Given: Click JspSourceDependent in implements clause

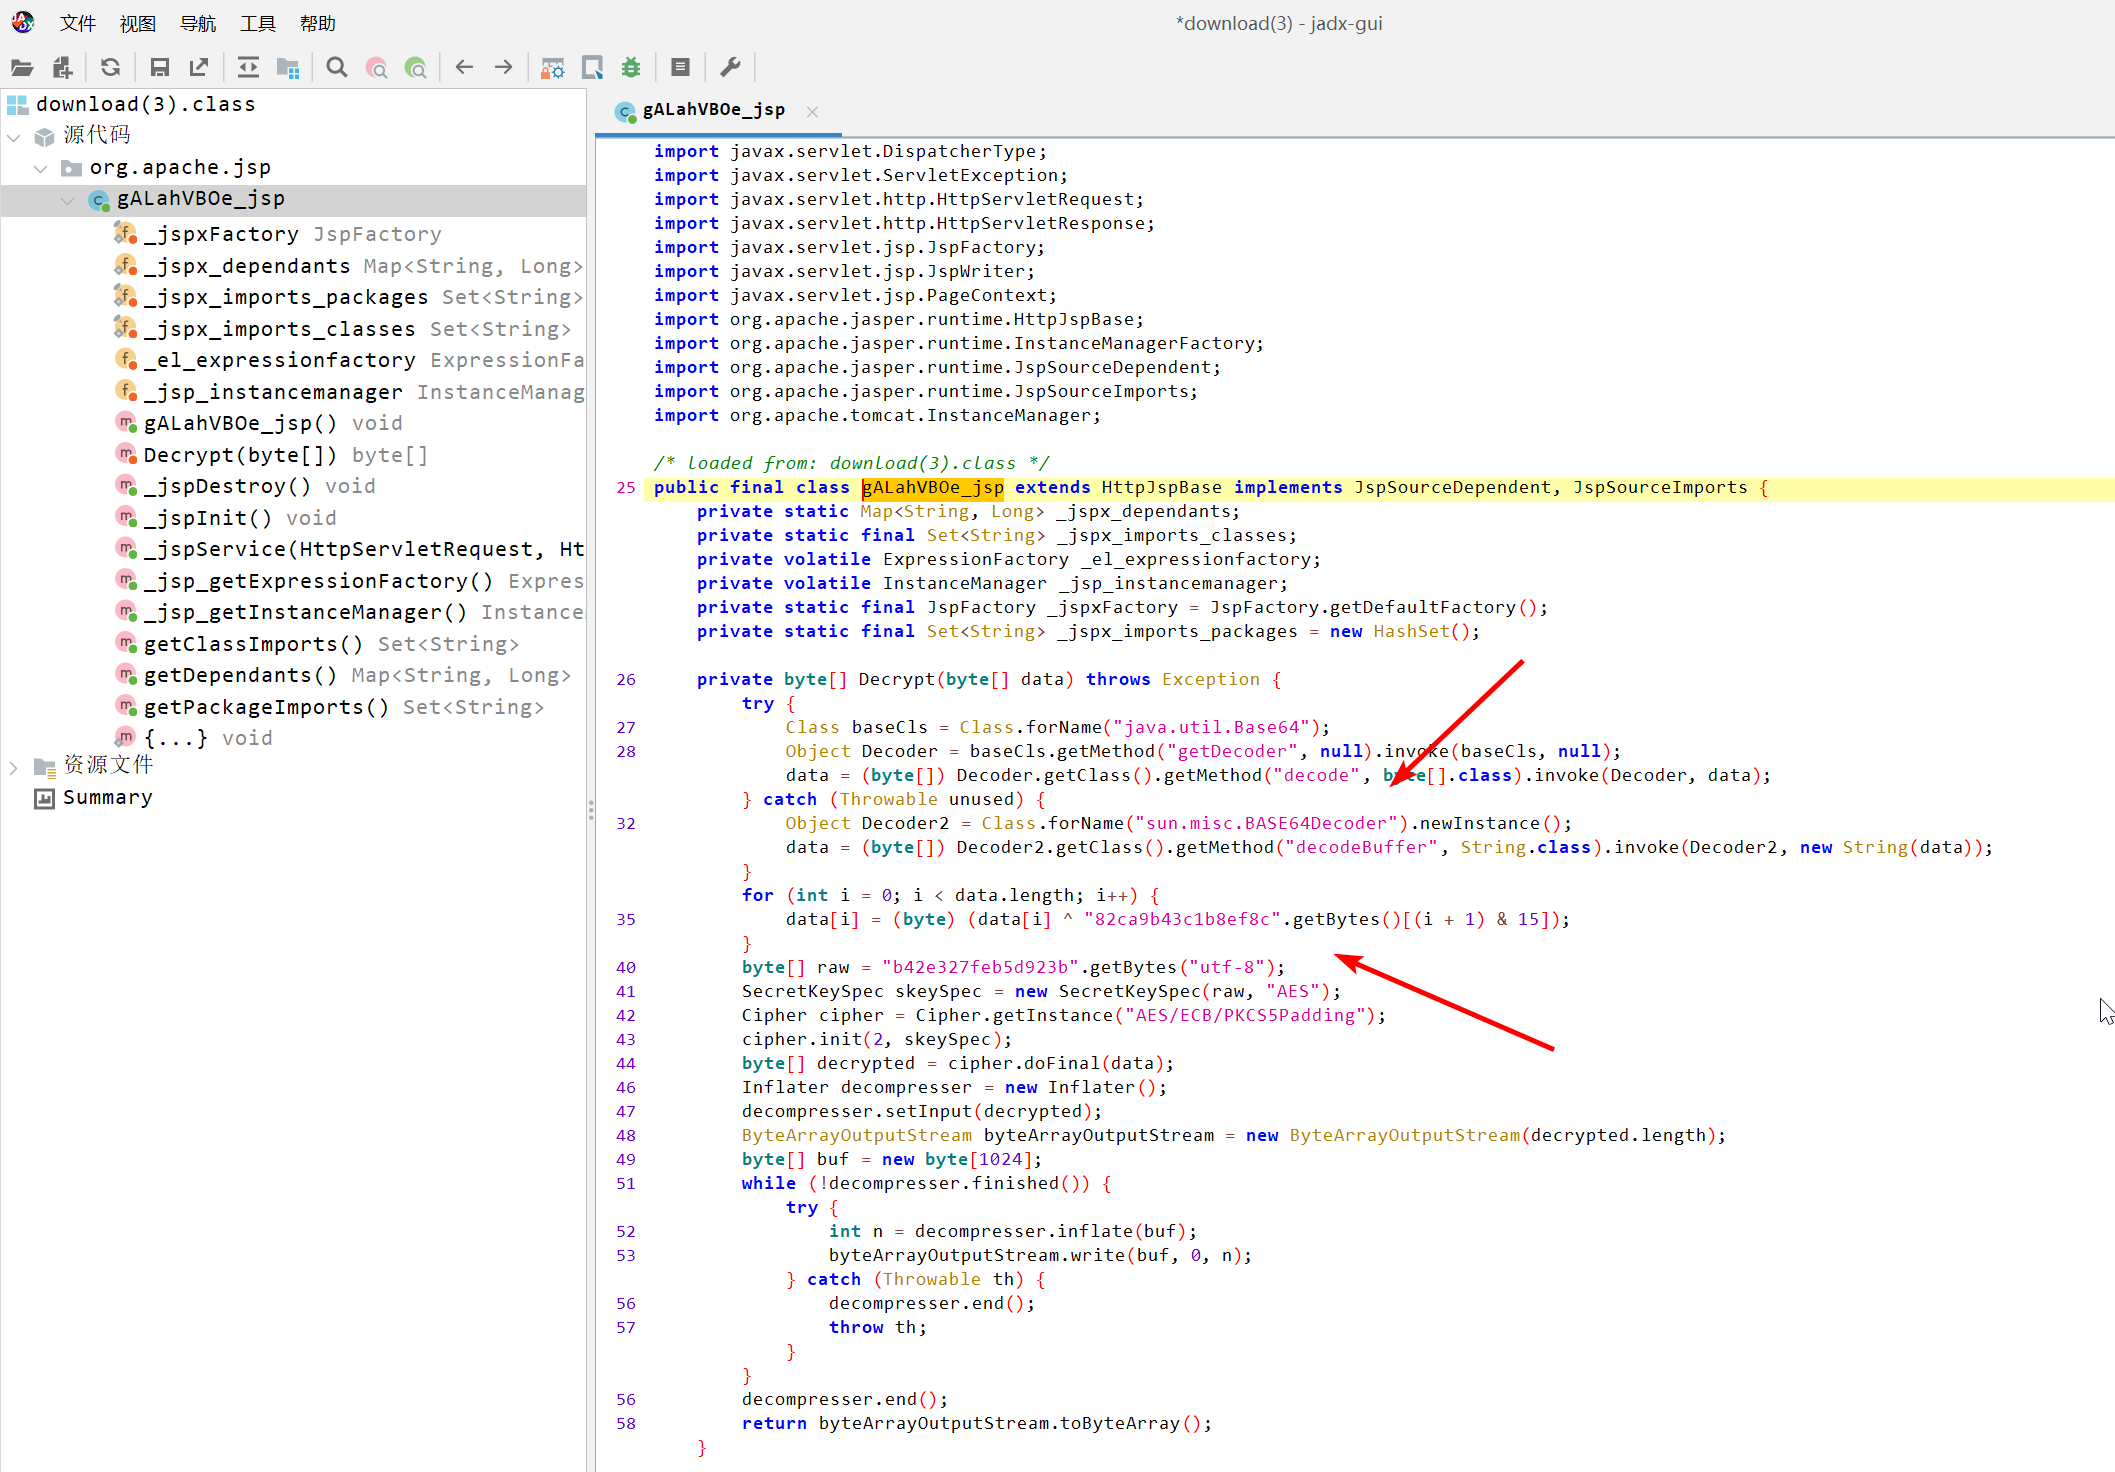Looking at the screenshot, I should click(1452, 488).
